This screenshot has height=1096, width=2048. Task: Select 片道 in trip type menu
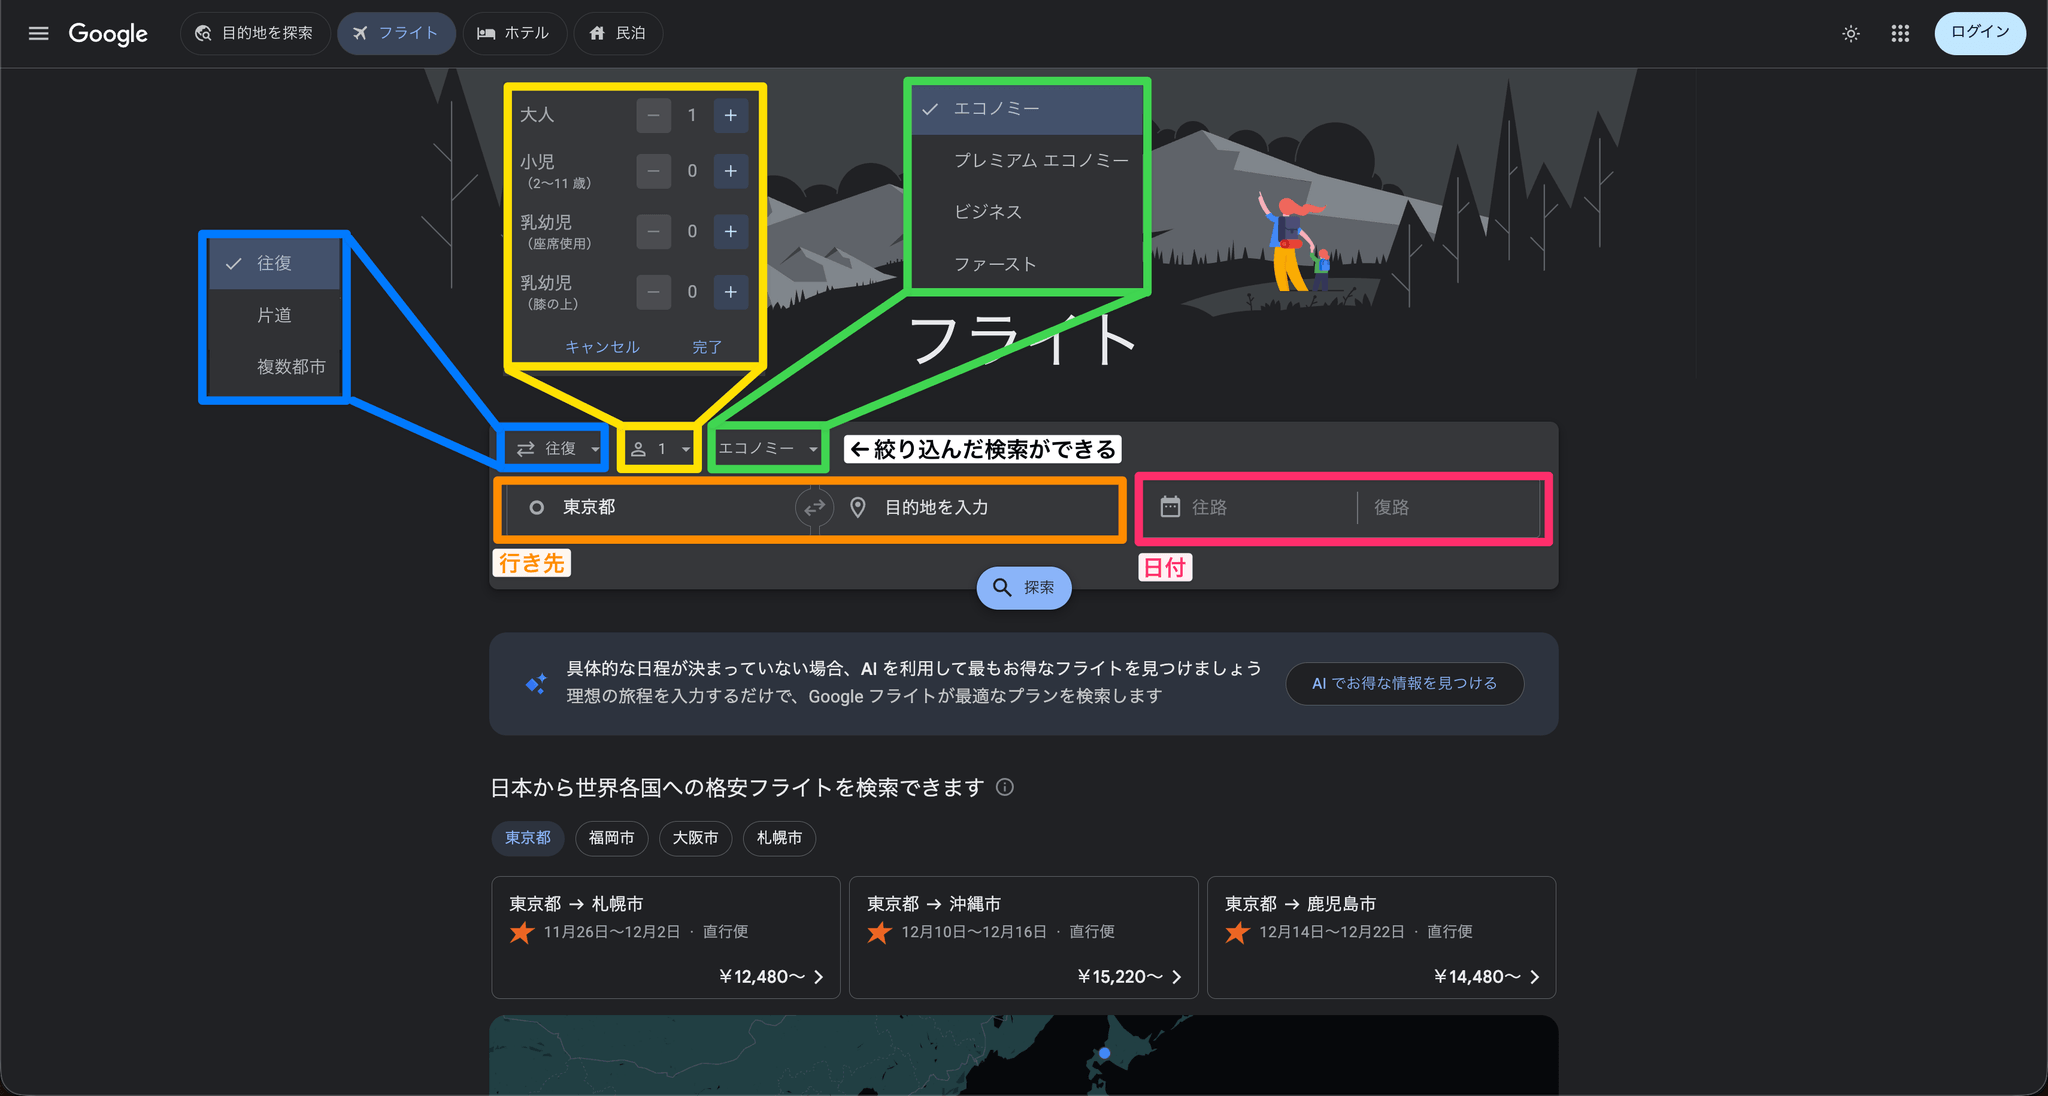tap(275, 315)
